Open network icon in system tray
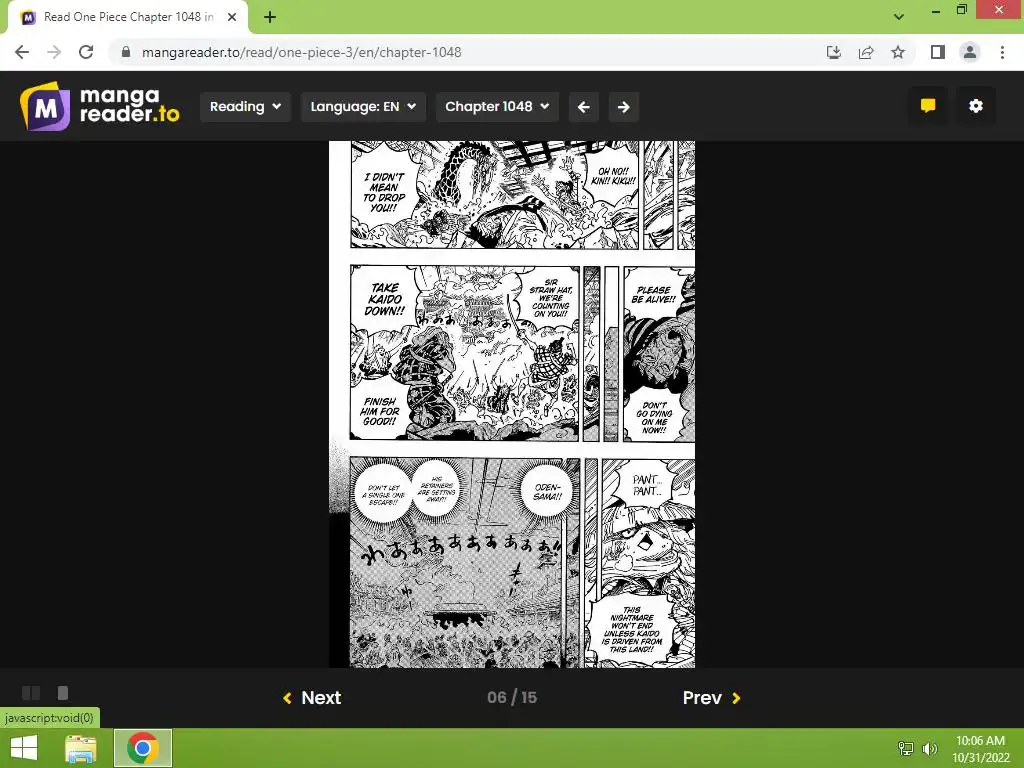Screen dimensions: 1024x768 coord(905,748)
